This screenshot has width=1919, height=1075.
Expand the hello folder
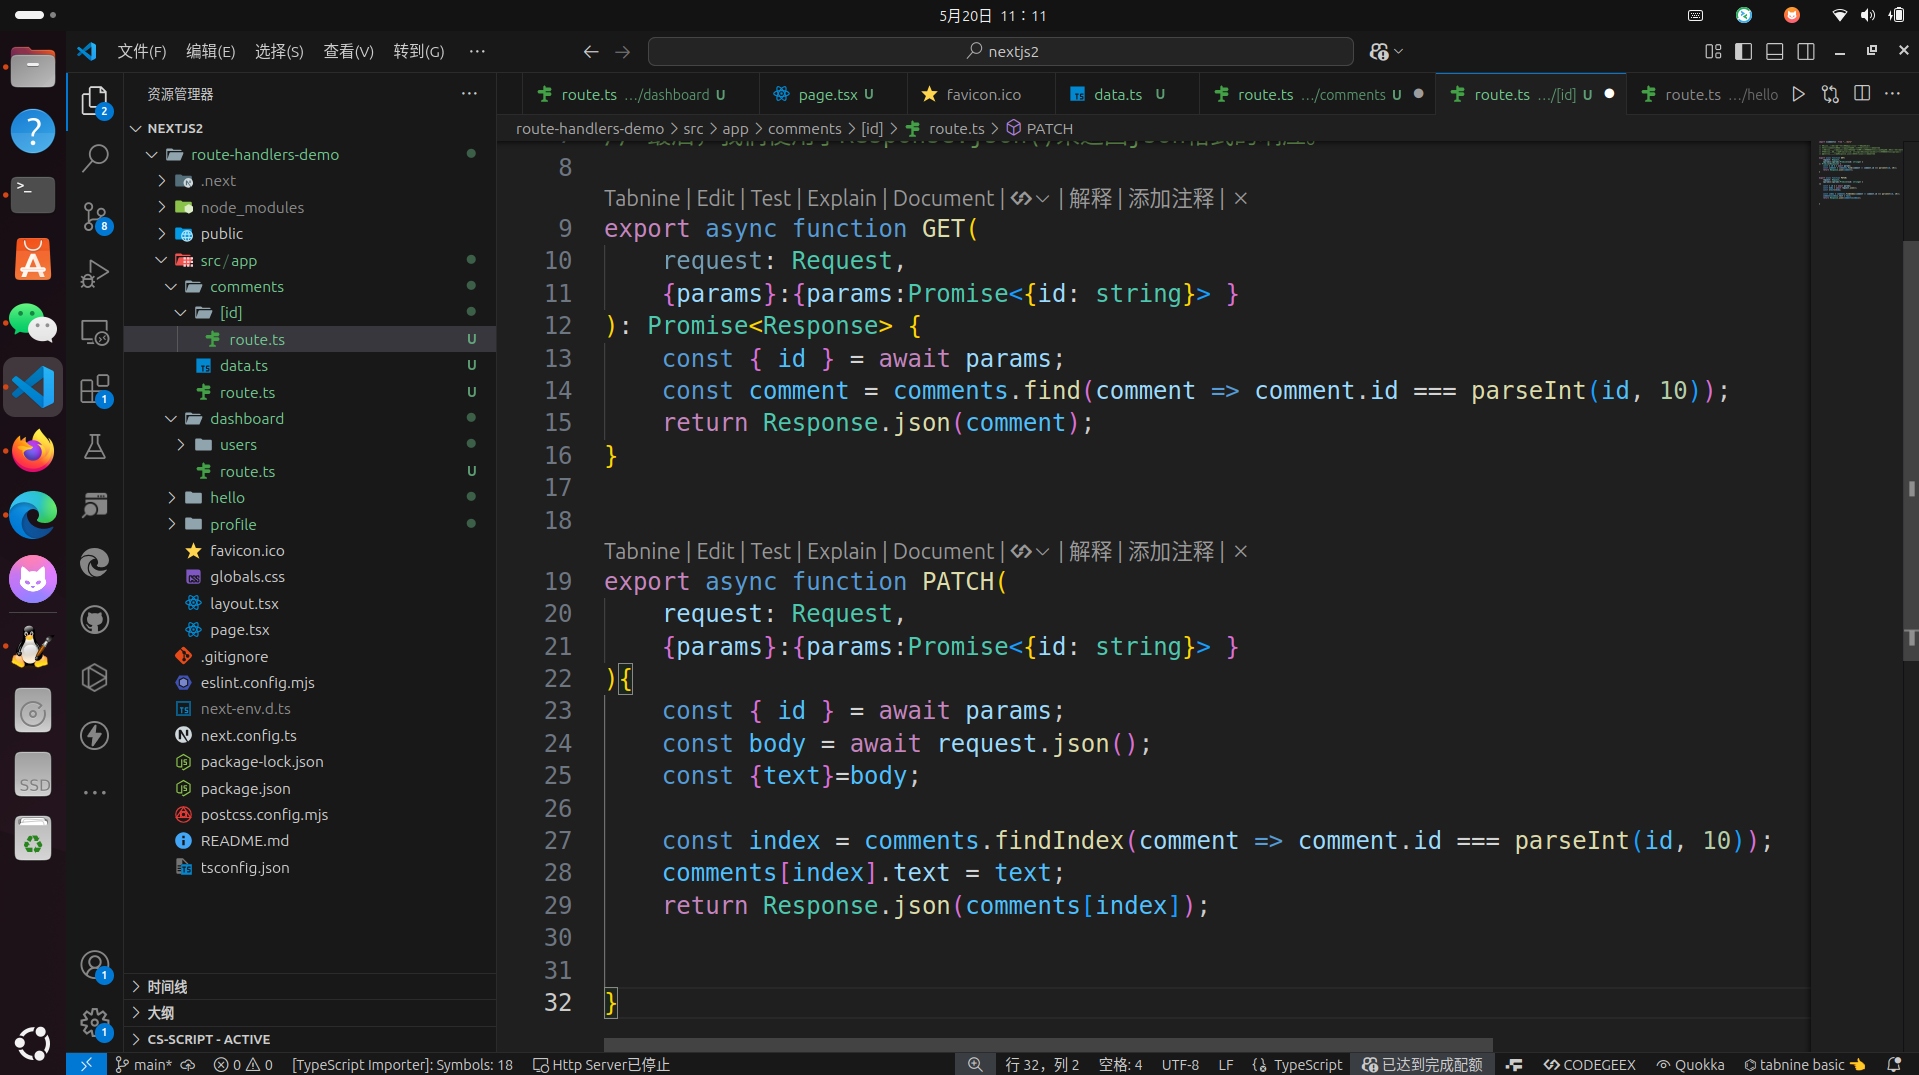click(227, 497)
